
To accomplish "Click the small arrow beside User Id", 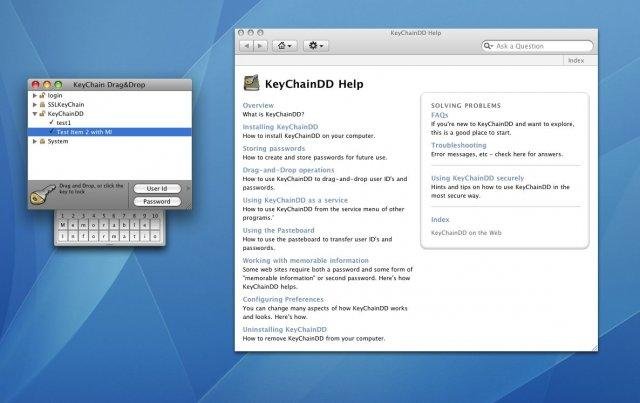I will pyautogui.click(x=188, y=189).
